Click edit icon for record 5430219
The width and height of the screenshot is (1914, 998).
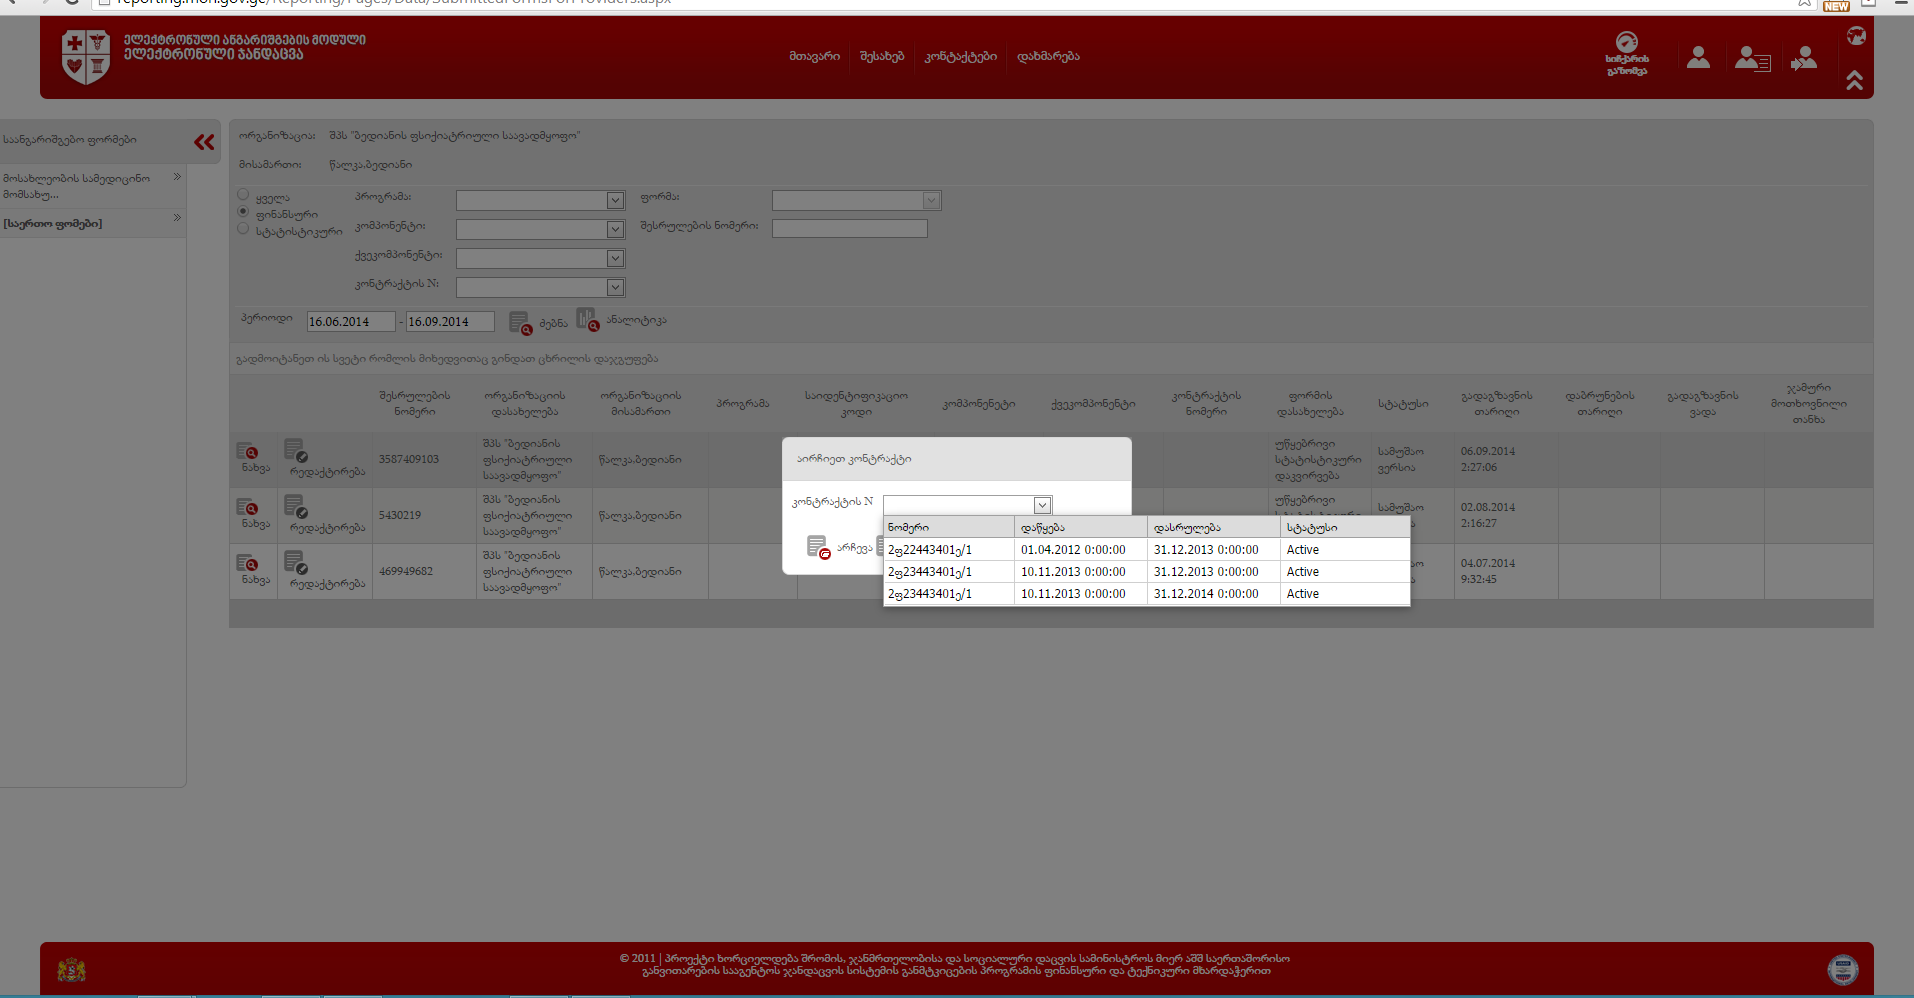pos(295,507)
